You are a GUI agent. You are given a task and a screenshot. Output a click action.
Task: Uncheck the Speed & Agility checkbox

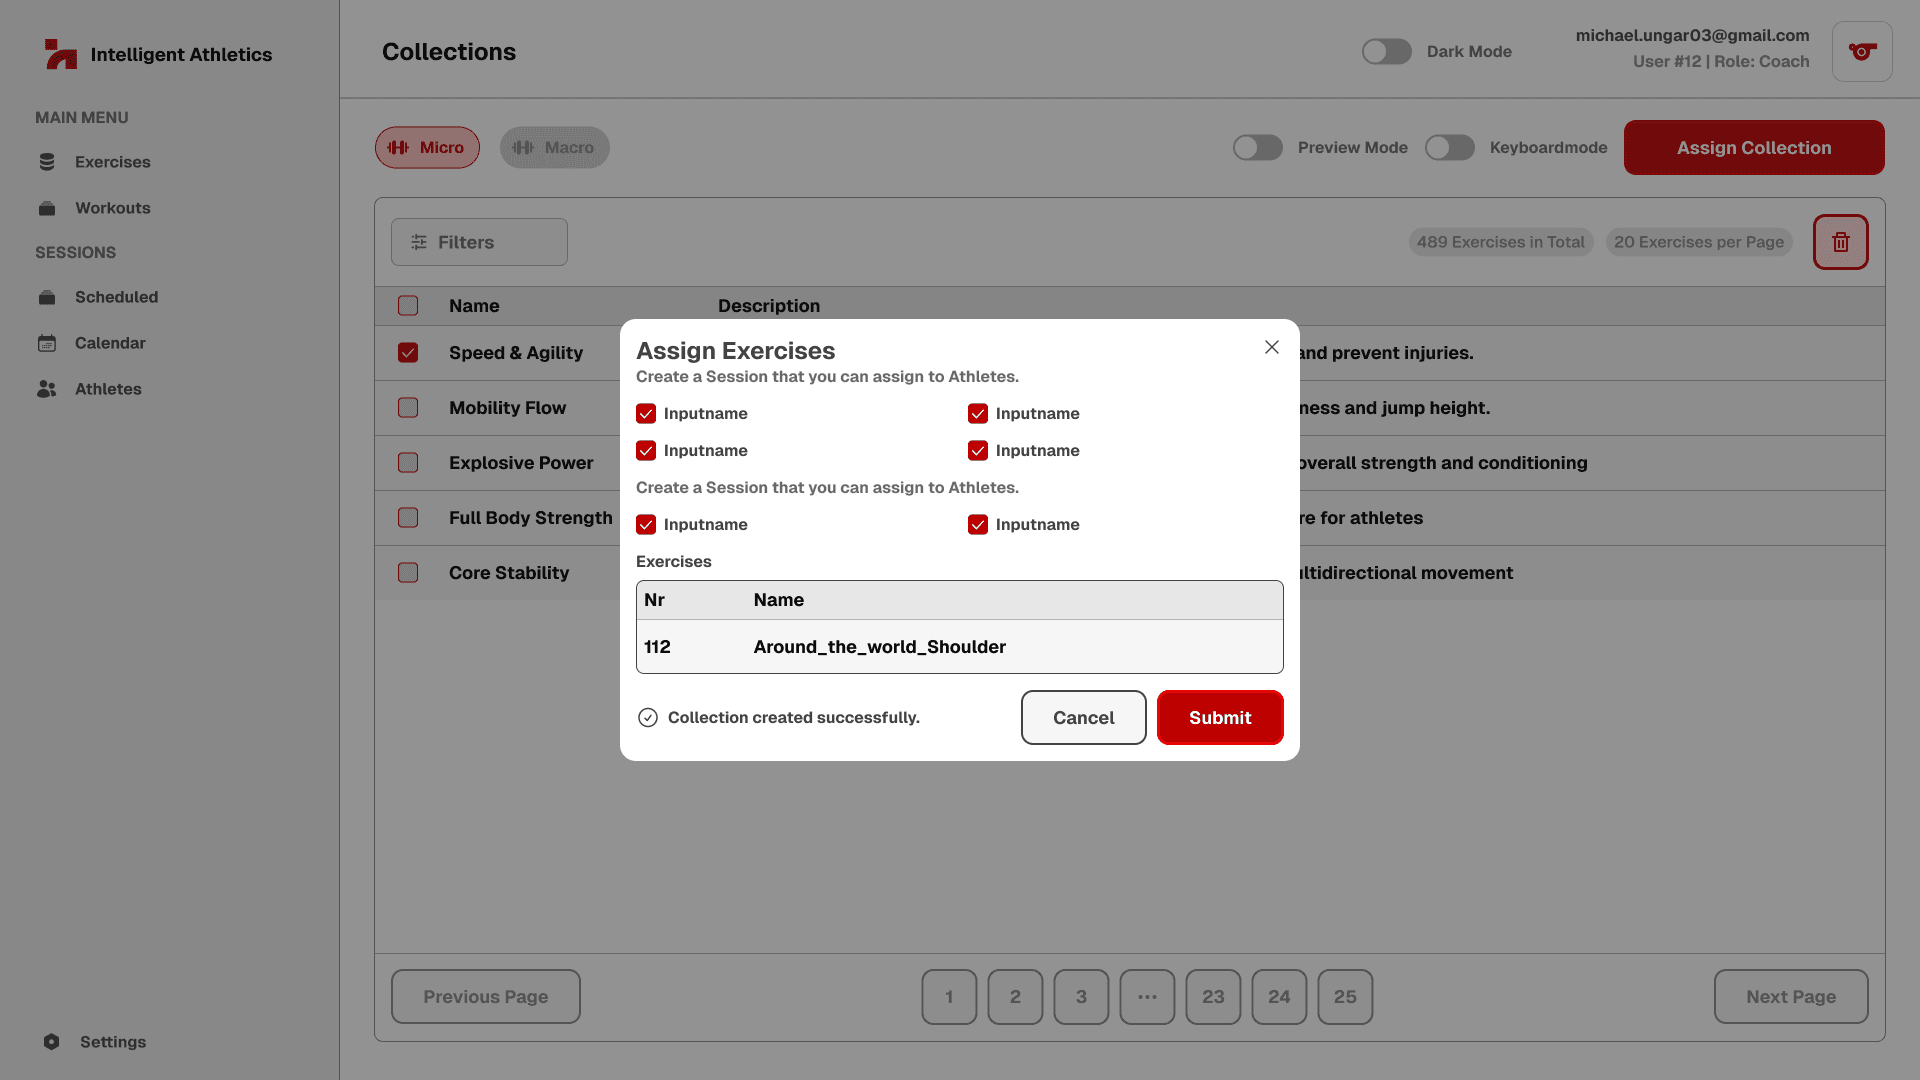[x=408, y=353]
